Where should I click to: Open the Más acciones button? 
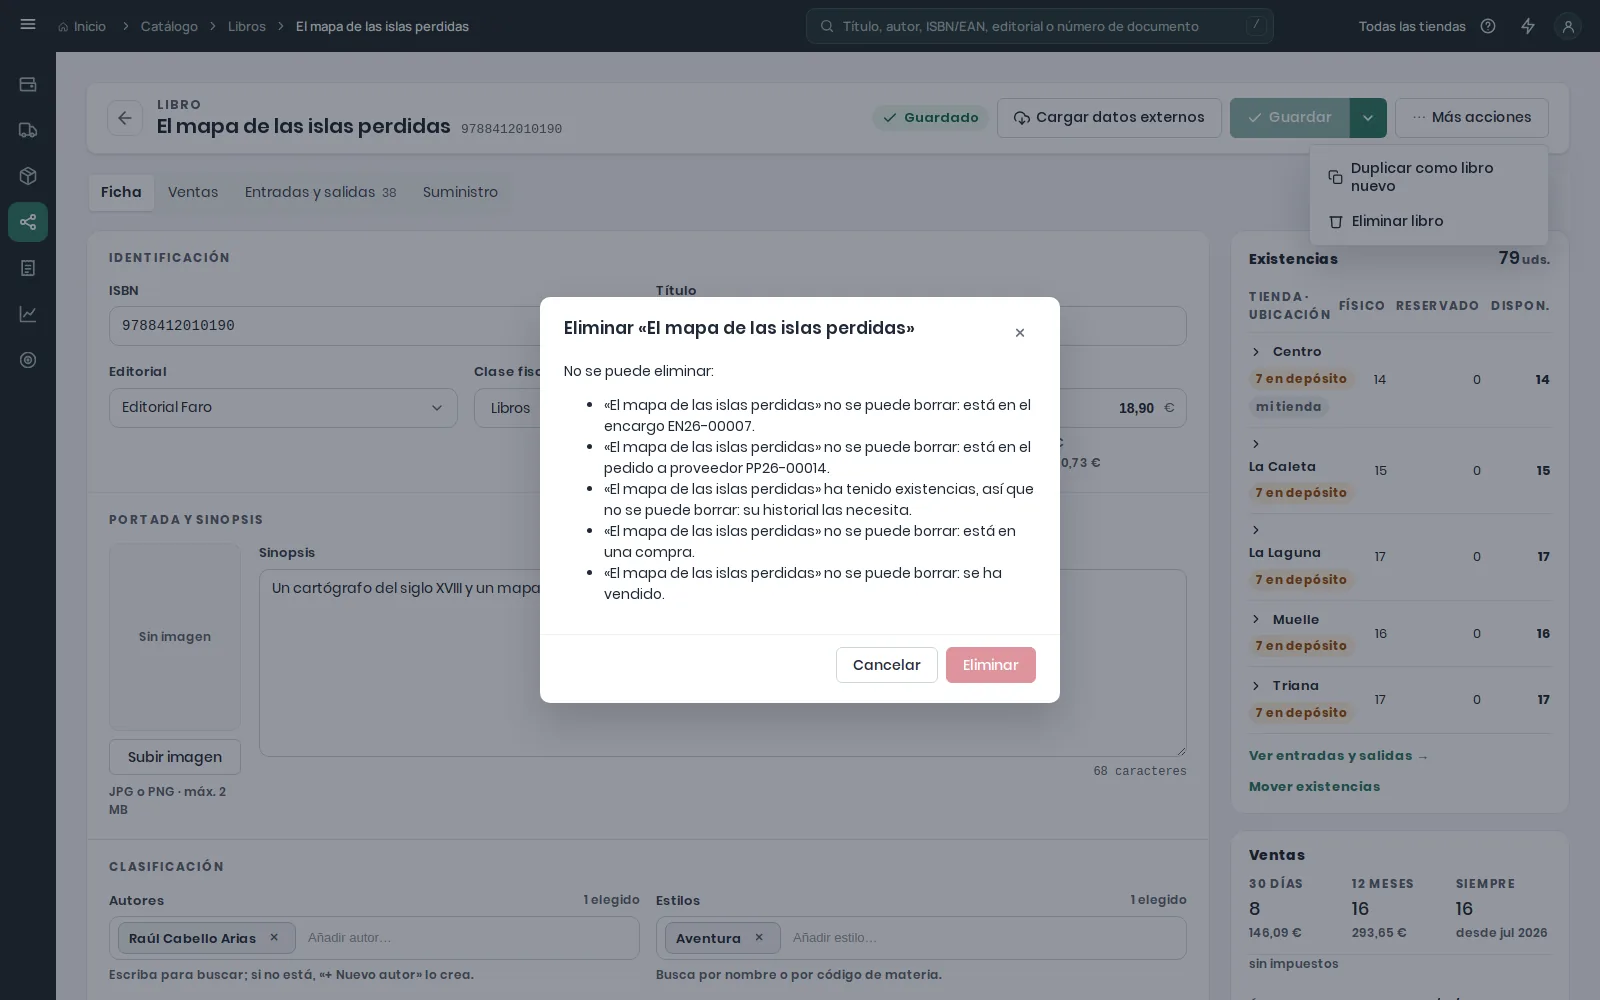[1472, 118]
